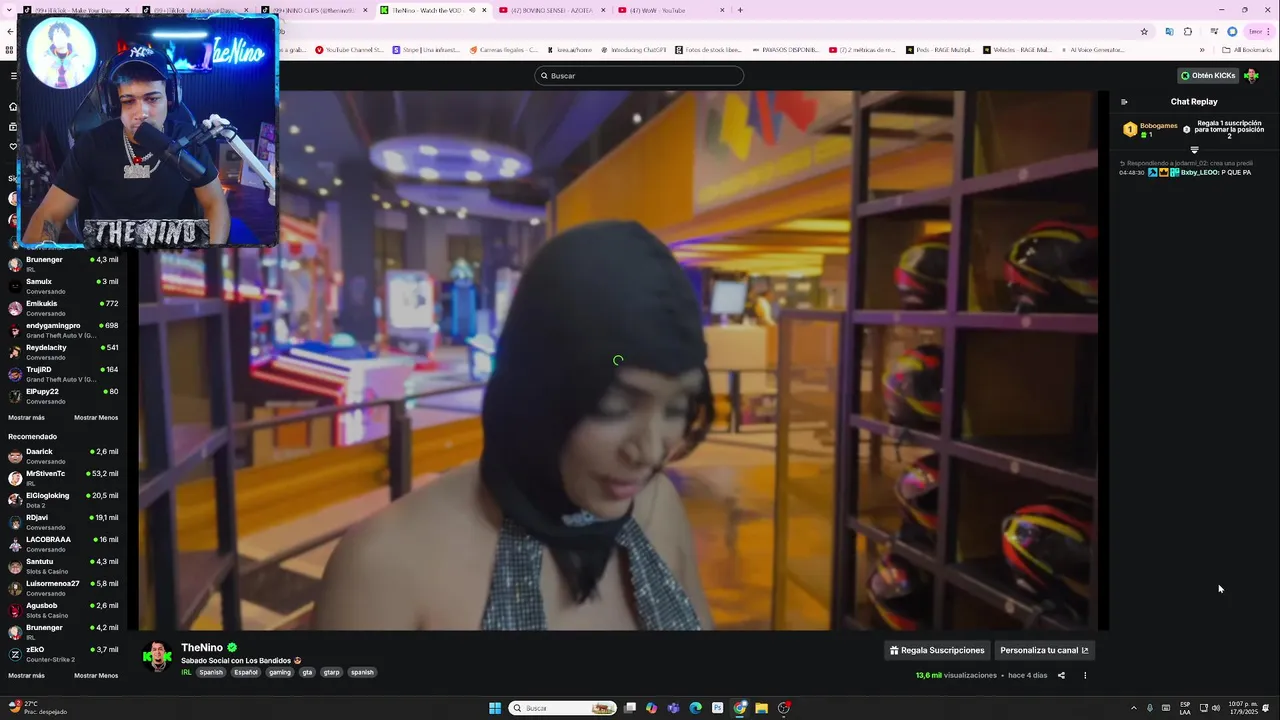Open MrStivenTc recommended channel
This screenshot has width=1280, height=720.
click(64, 478)
